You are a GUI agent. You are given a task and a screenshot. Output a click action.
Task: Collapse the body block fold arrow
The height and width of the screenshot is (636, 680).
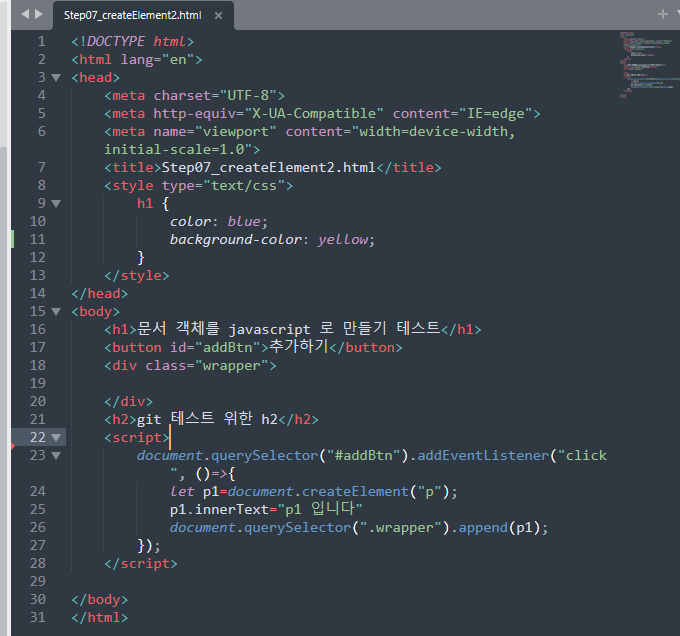tap(56, 311)
